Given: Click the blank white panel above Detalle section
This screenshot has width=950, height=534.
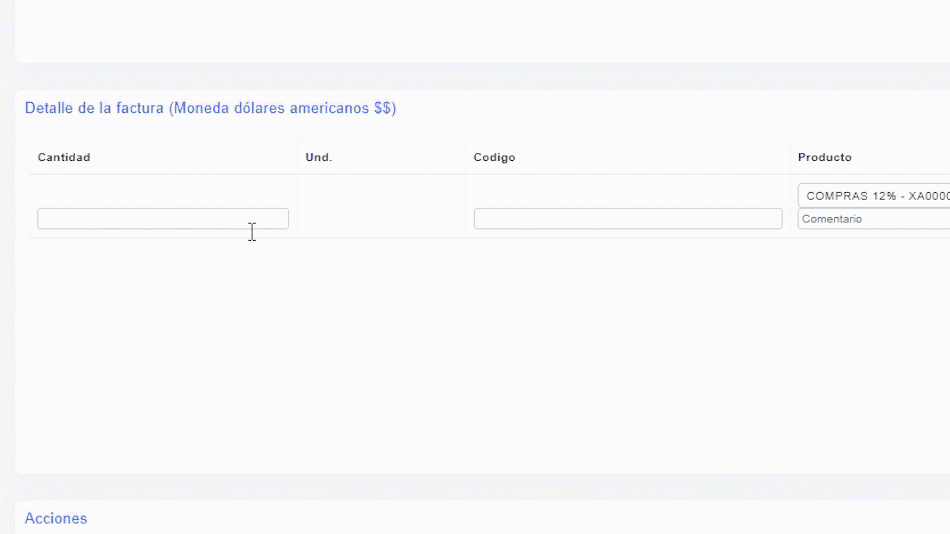Looking at the screenshot, I should click(x=480, y=30).
